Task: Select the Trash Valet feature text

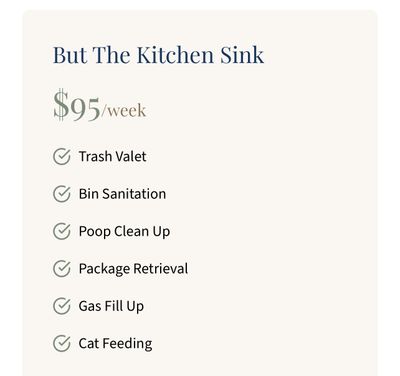Action: [x=112, y=156]
